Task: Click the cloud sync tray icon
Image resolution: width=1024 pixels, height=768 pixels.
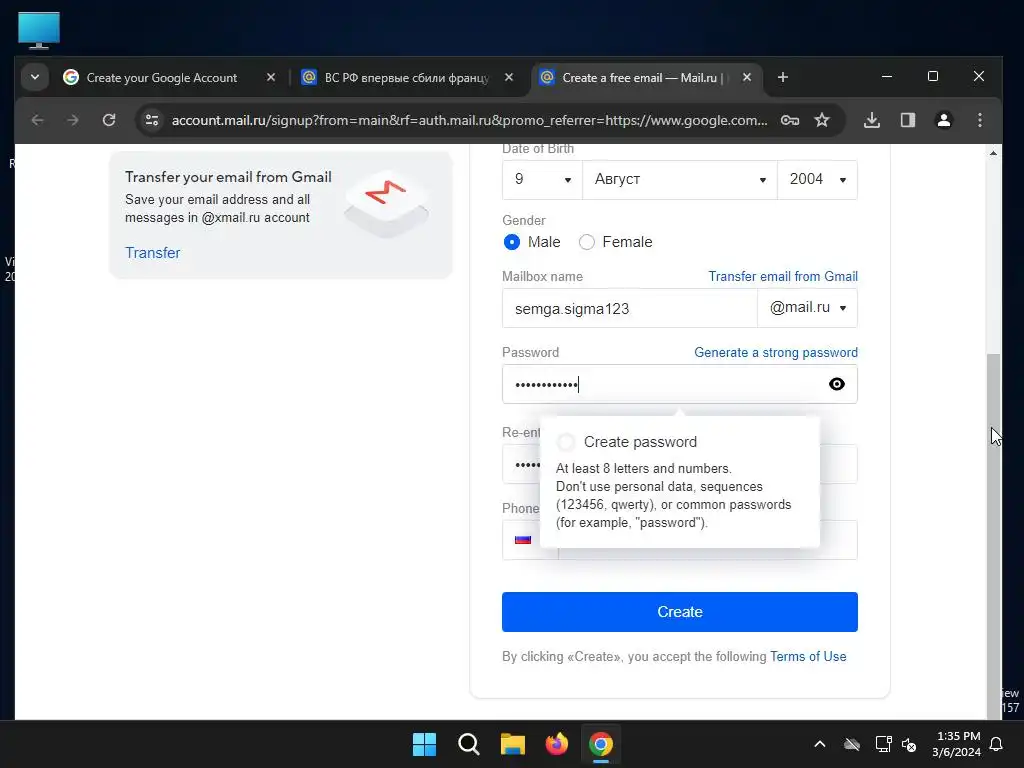Action: tap(852, 744)
